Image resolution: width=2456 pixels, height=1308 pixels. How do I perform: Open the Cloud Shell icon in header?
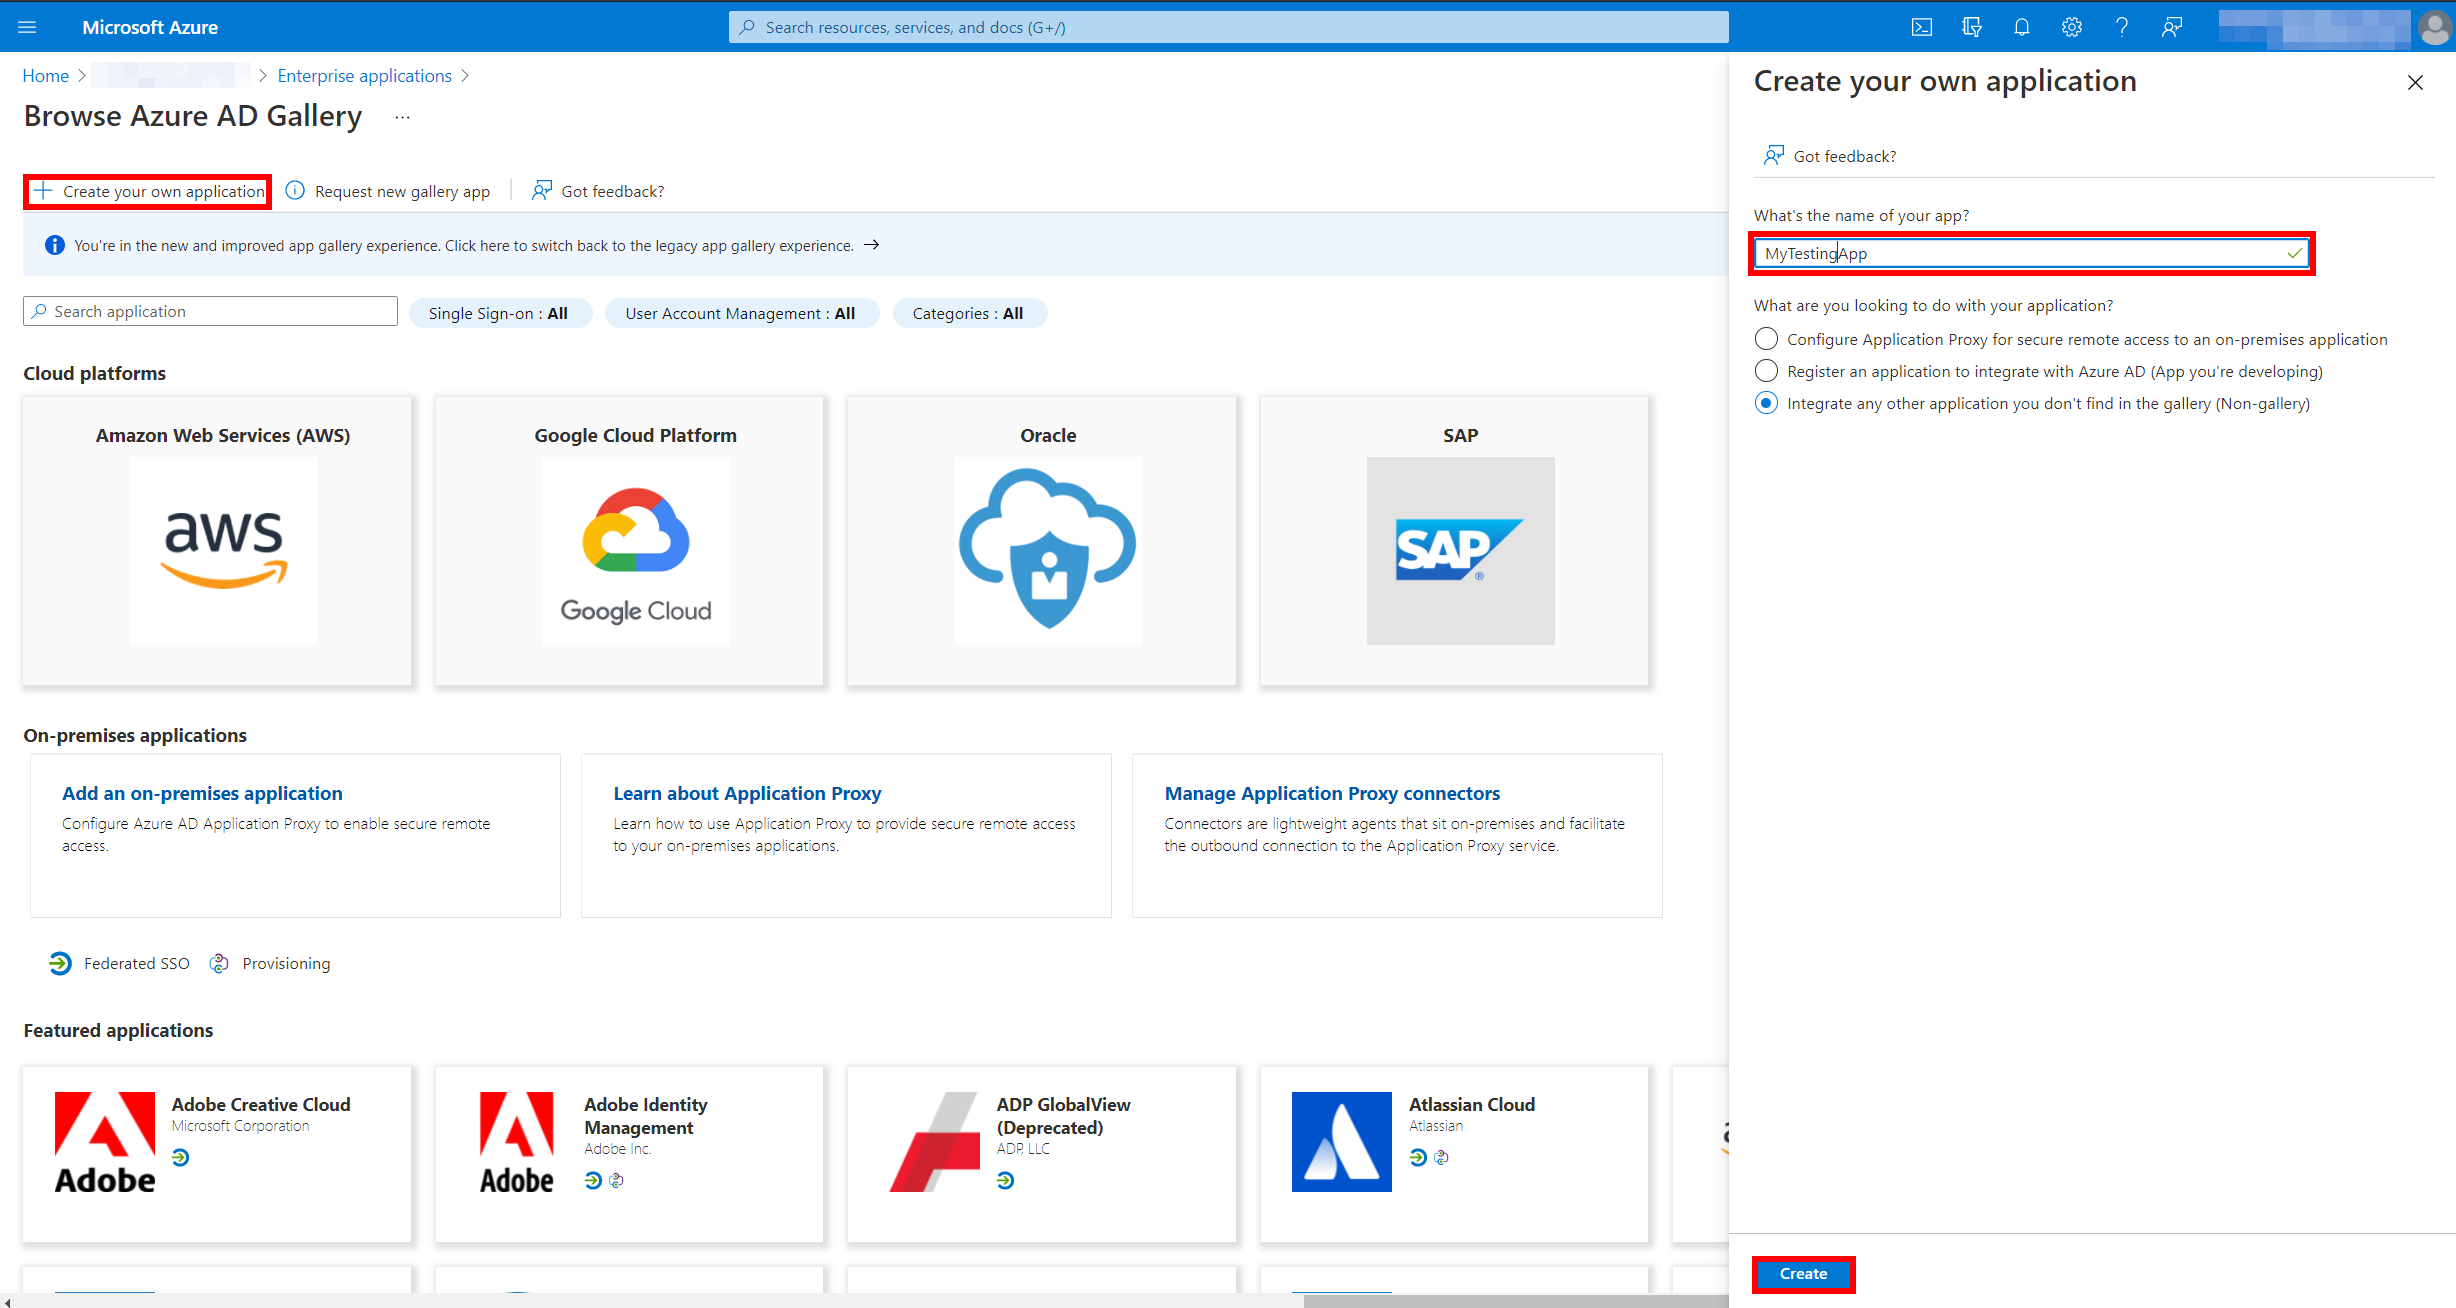1921,27
